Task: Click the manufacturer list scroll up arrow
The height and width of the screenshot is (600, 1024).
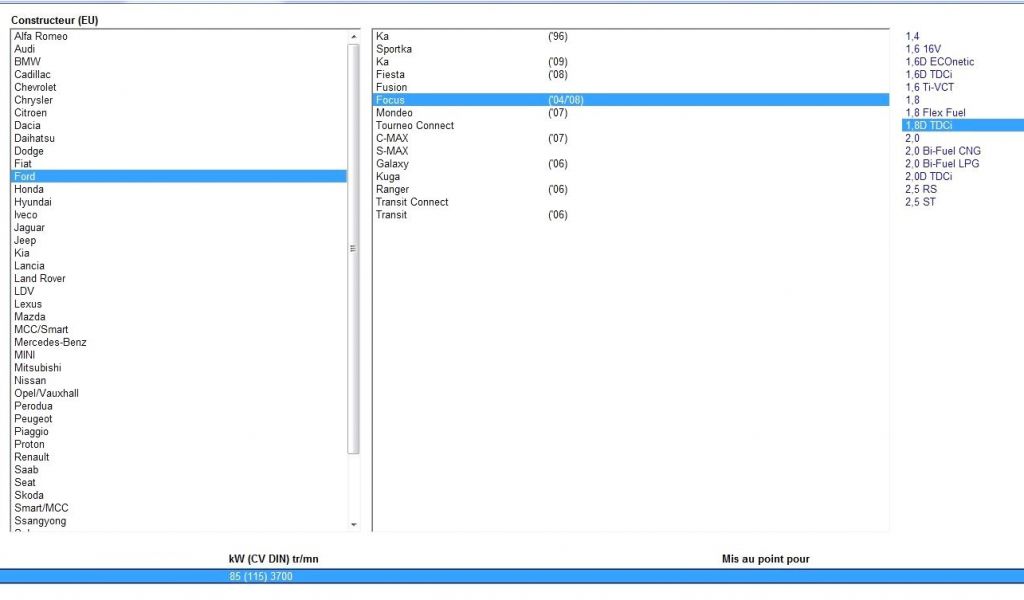Action: (x=353, y=37)
